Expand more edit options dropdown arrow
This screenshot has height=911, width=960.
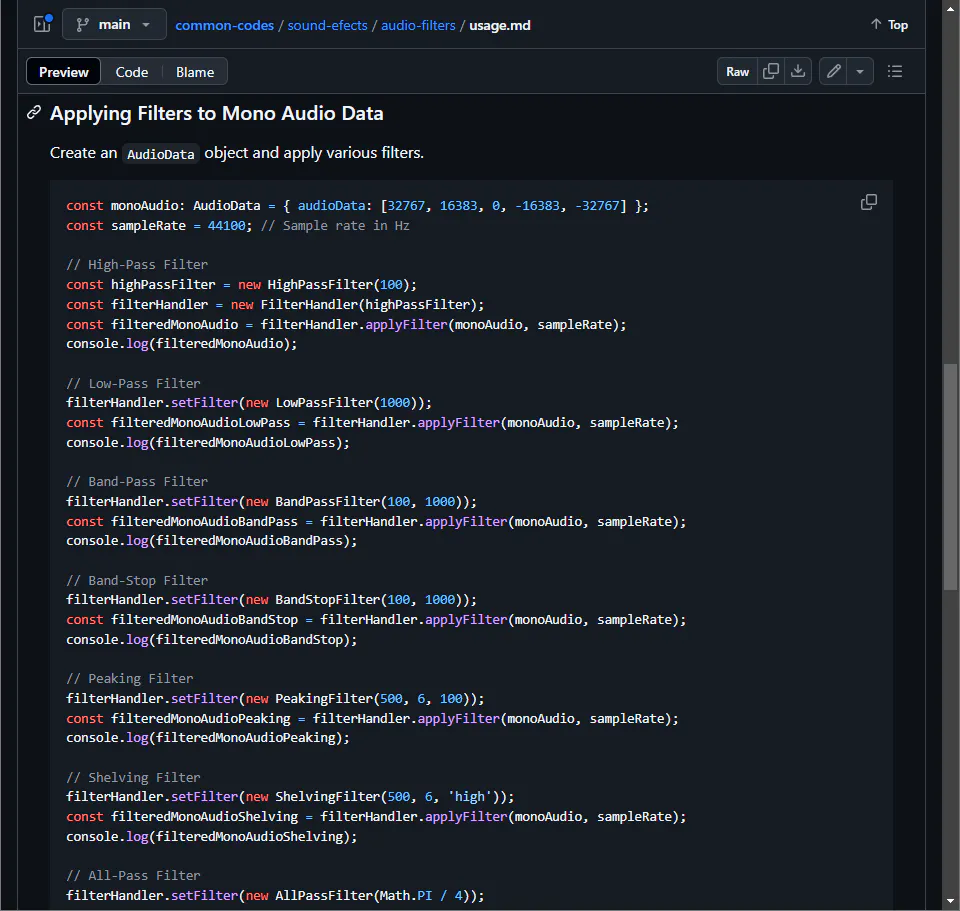click(x=860, y=72)
